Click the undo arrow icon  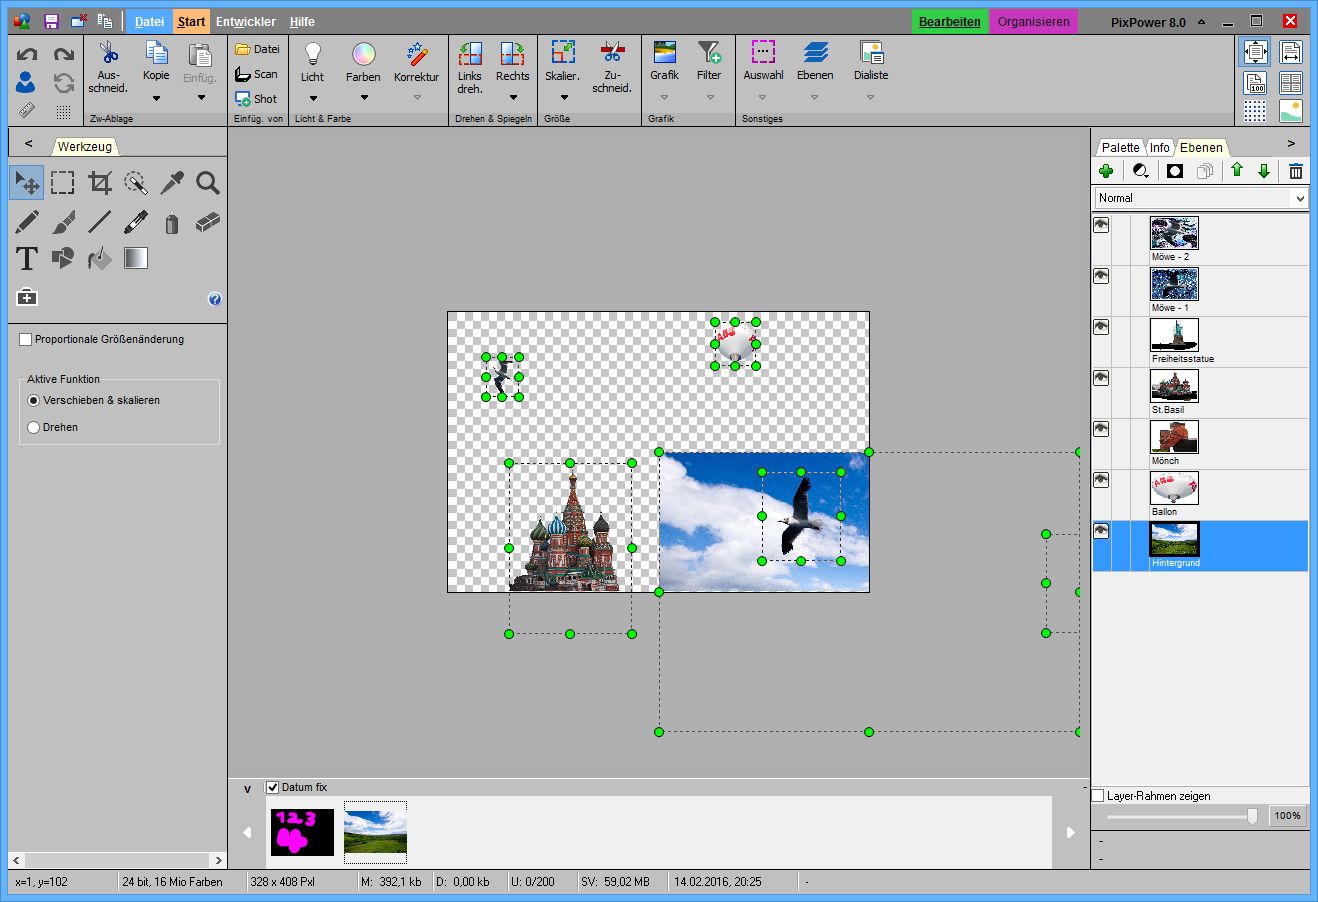[x=27, y=55]
